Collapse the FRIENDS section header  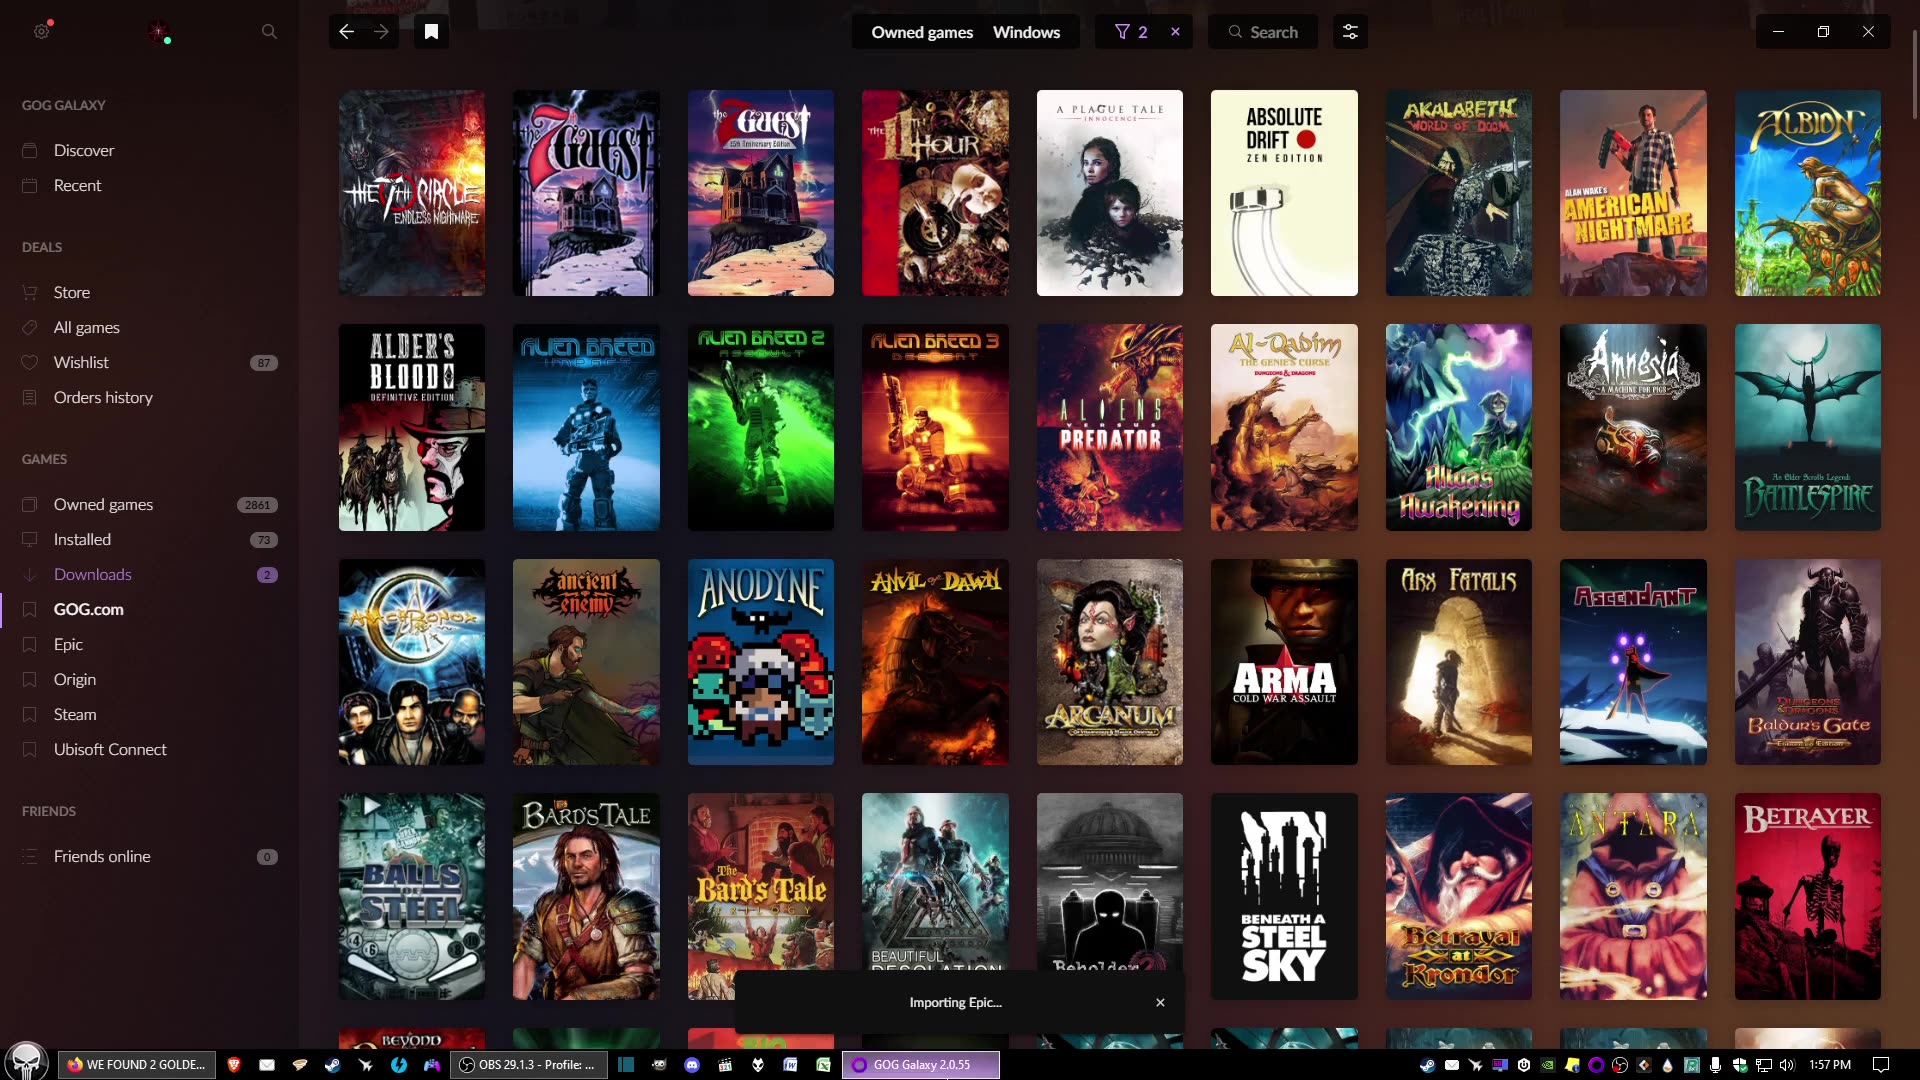coord(48,811)
